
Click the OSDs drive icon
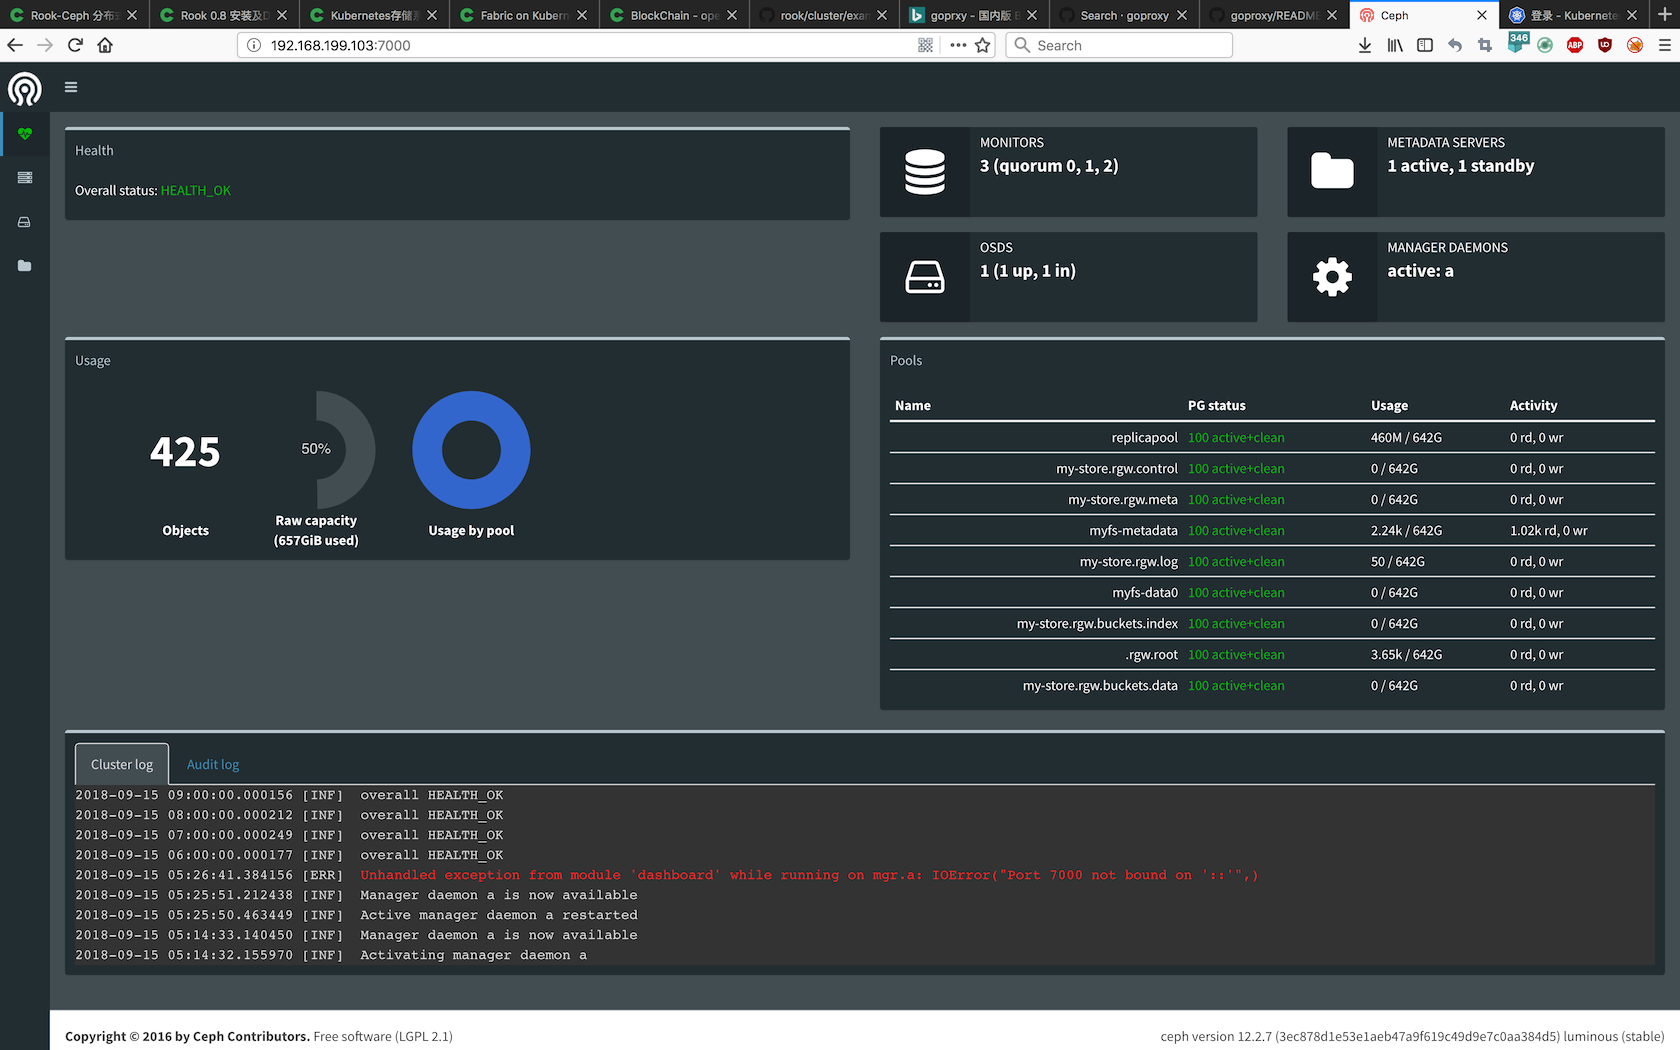tap(925, 277)
